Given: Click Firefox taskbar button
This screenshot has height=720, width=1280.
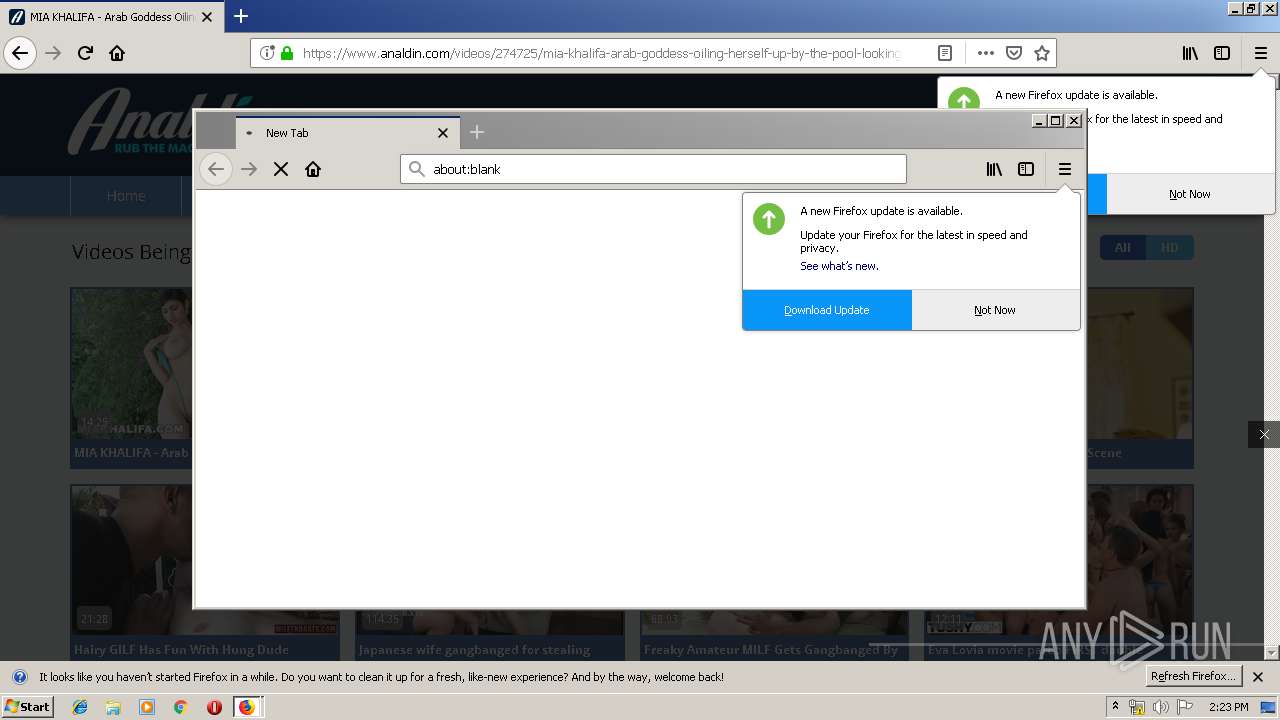Looking at the screenshot, I should coord(247,707).
